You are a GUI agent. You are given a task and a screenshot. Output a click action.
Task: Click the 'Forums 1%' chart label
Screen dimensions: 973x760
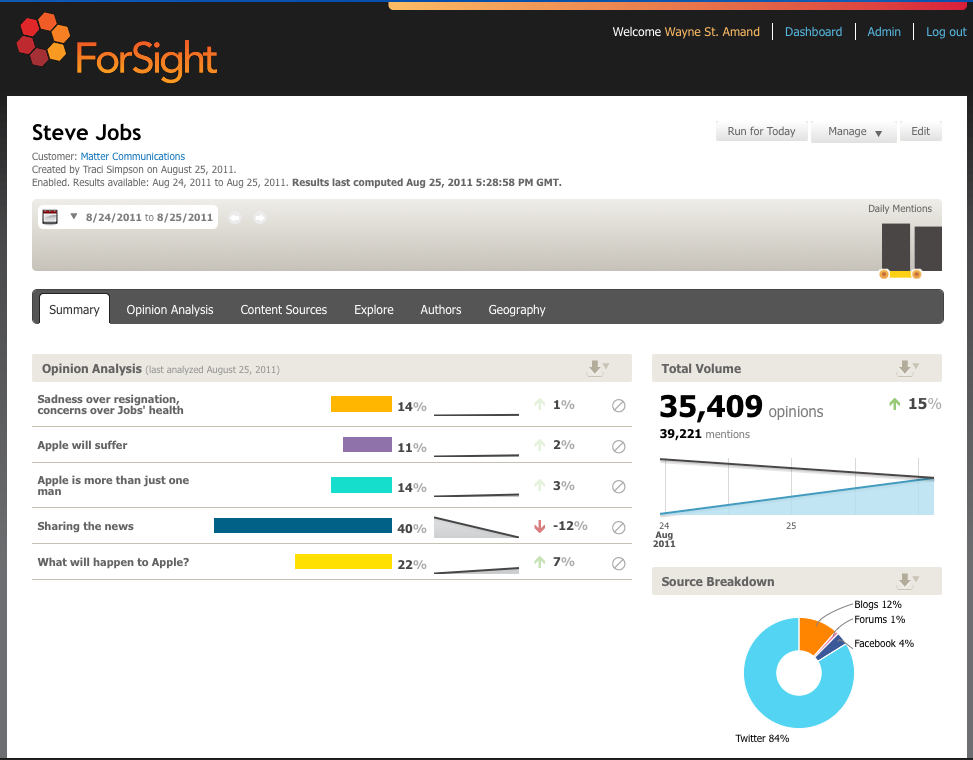[879, 619]
